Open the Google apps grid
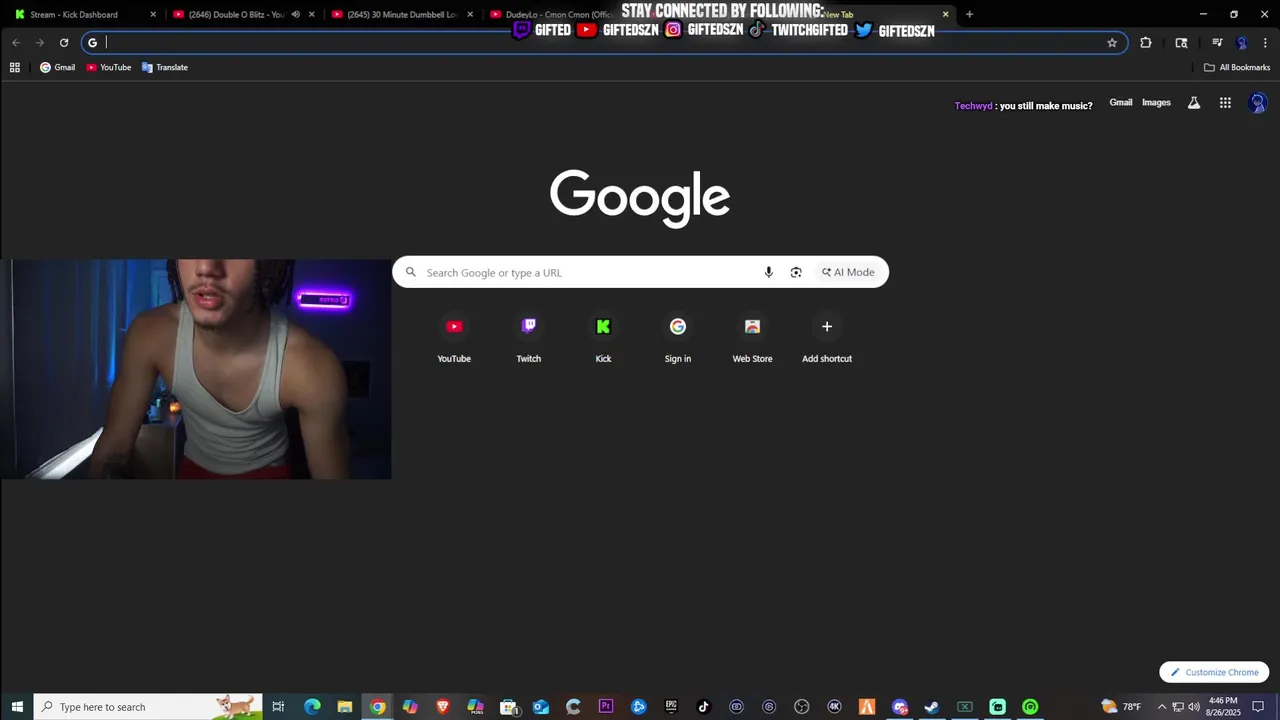Screen dimensions: 1280x720 [1225, 102]
